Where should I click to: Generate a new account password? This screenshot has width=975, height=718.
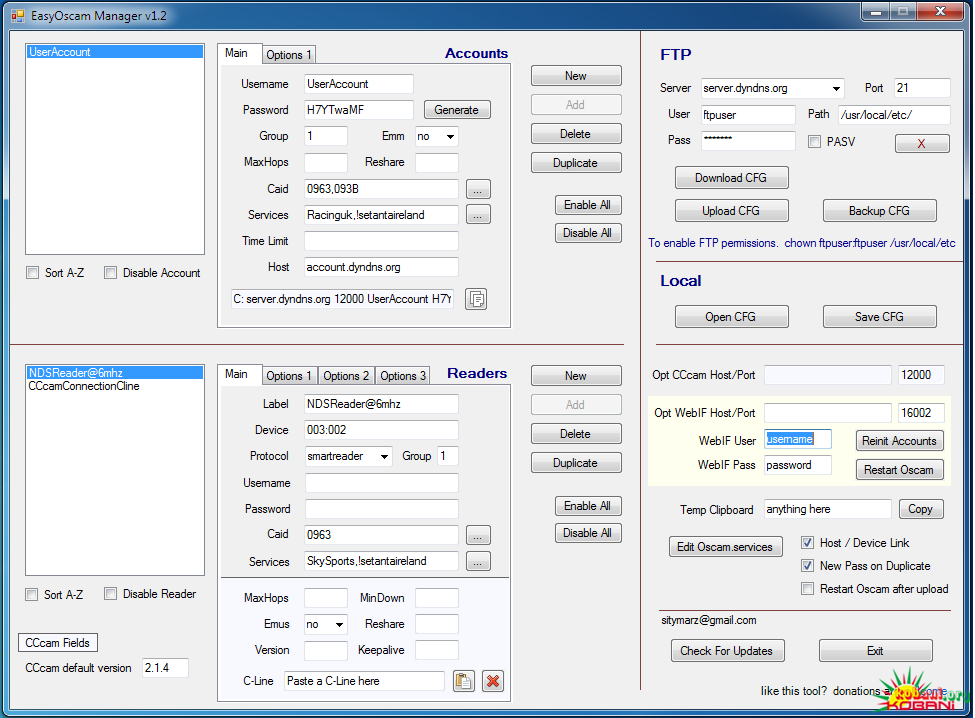[457, 110]
